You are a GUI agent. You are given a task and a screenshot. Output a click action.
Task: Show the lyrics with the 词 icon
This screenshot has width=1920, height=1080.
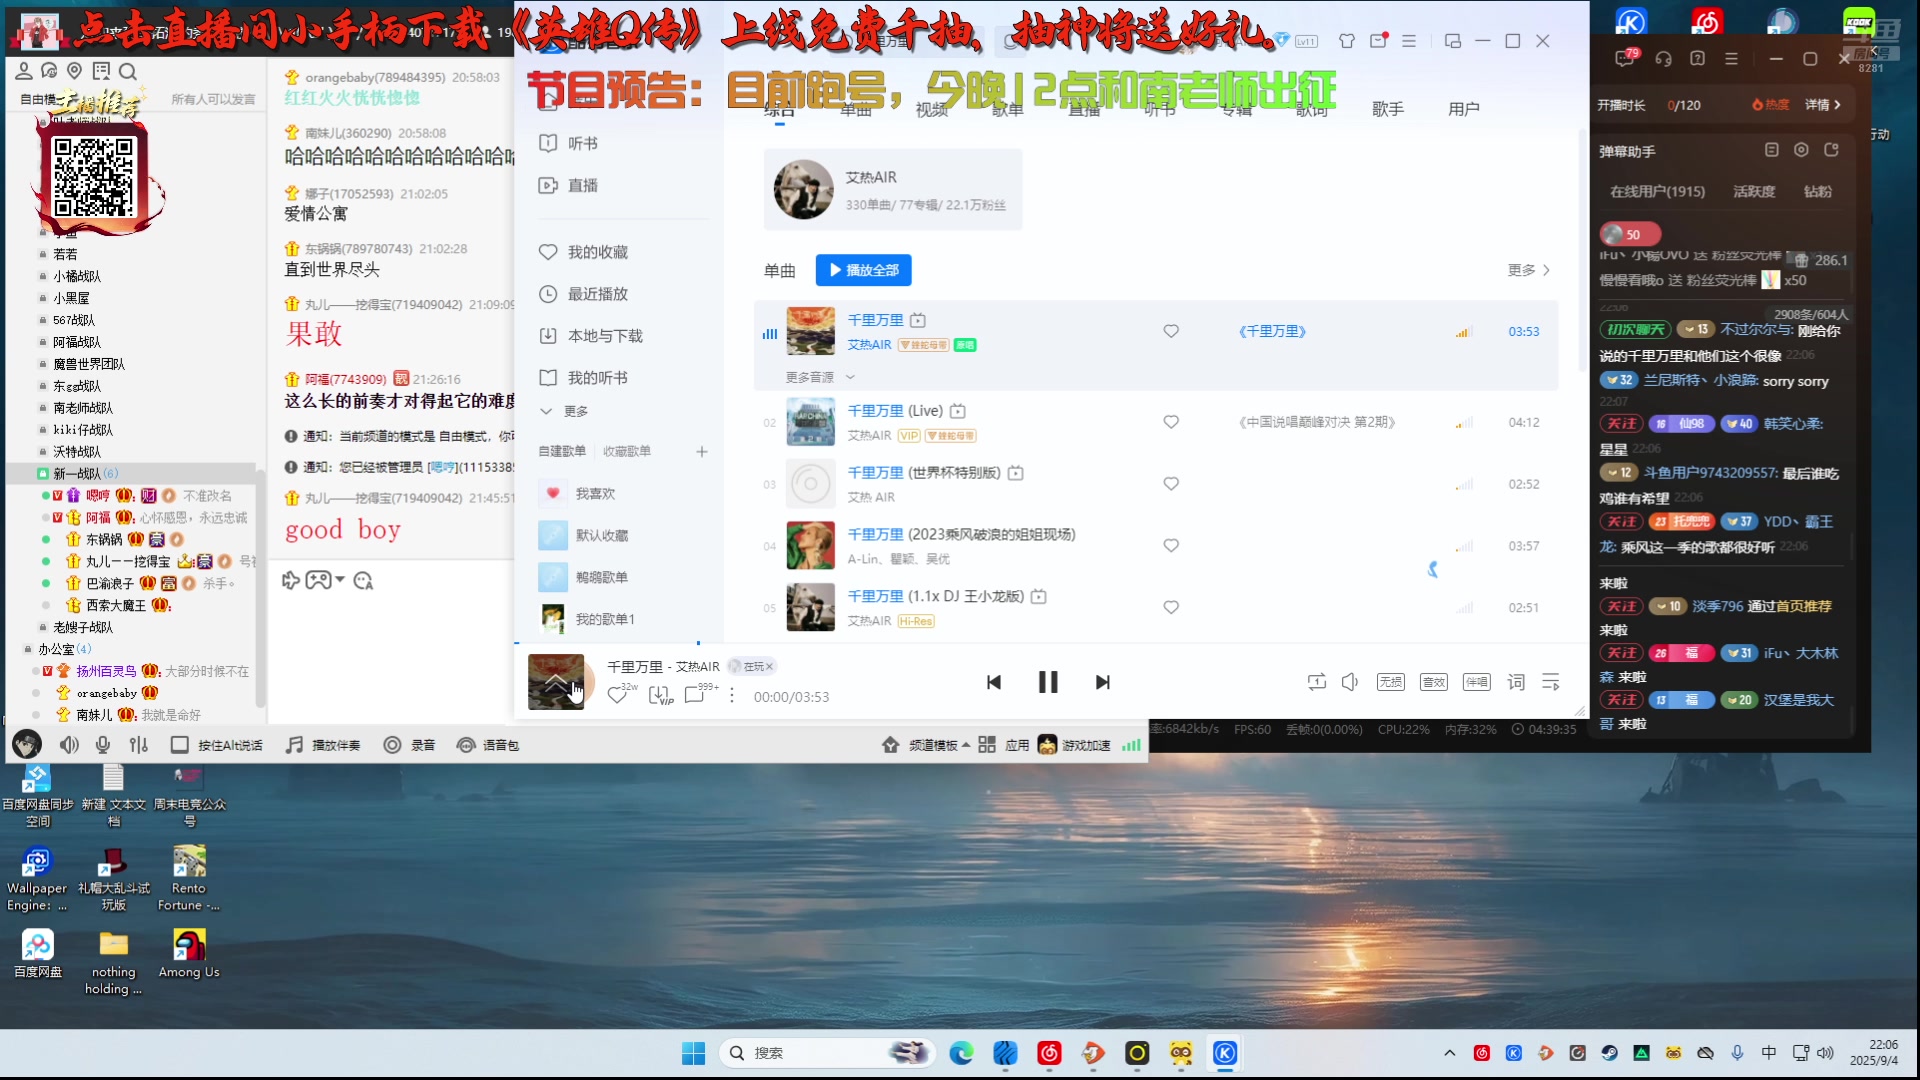point(1516,682)
